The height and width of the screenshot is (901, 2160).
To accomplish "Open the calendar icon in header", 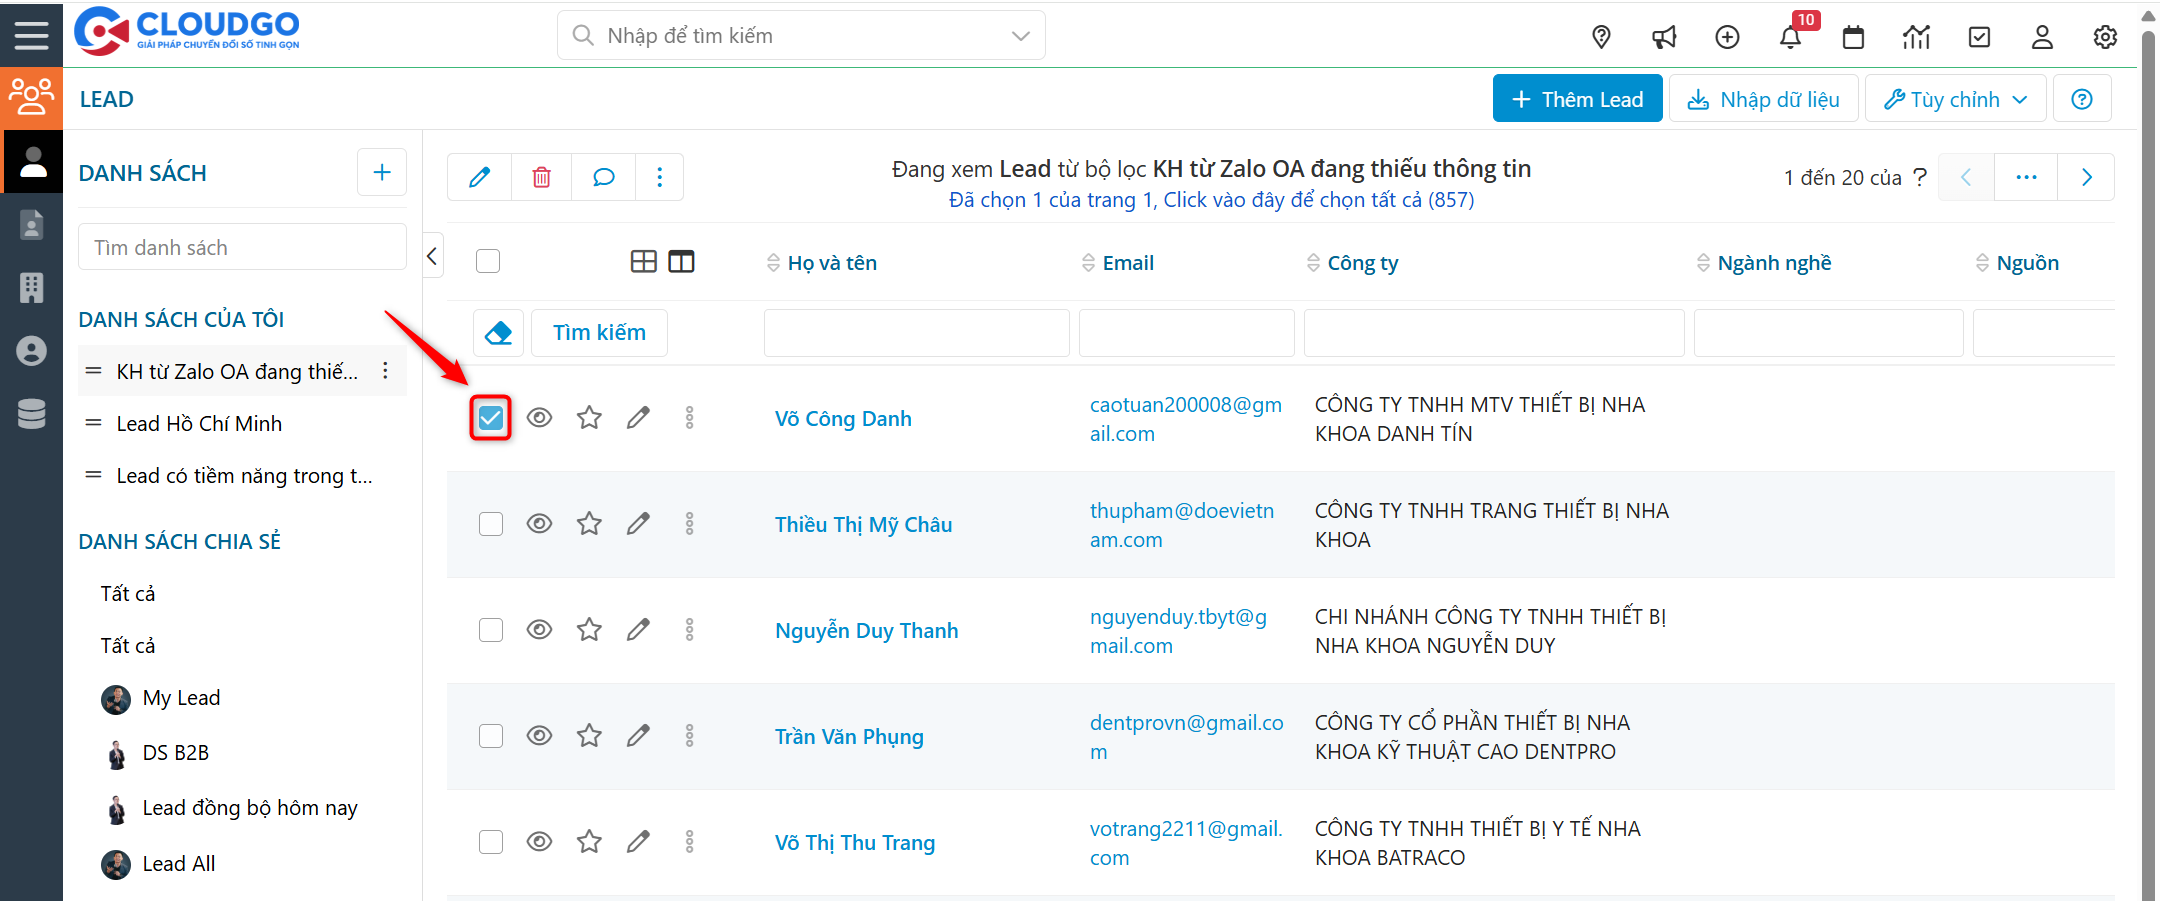I will coord(1853,38).
